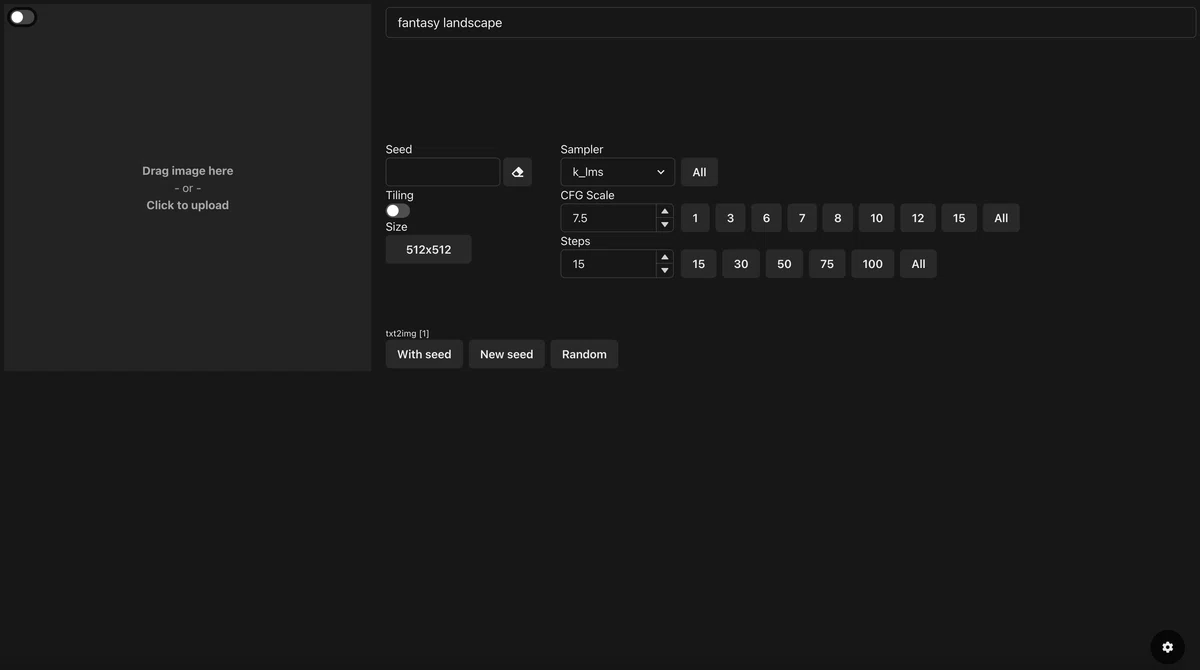The height and width of the screenshot is (670, 1200).
Task: Set Steps preset to 50
Action: [x=784, y=264]
